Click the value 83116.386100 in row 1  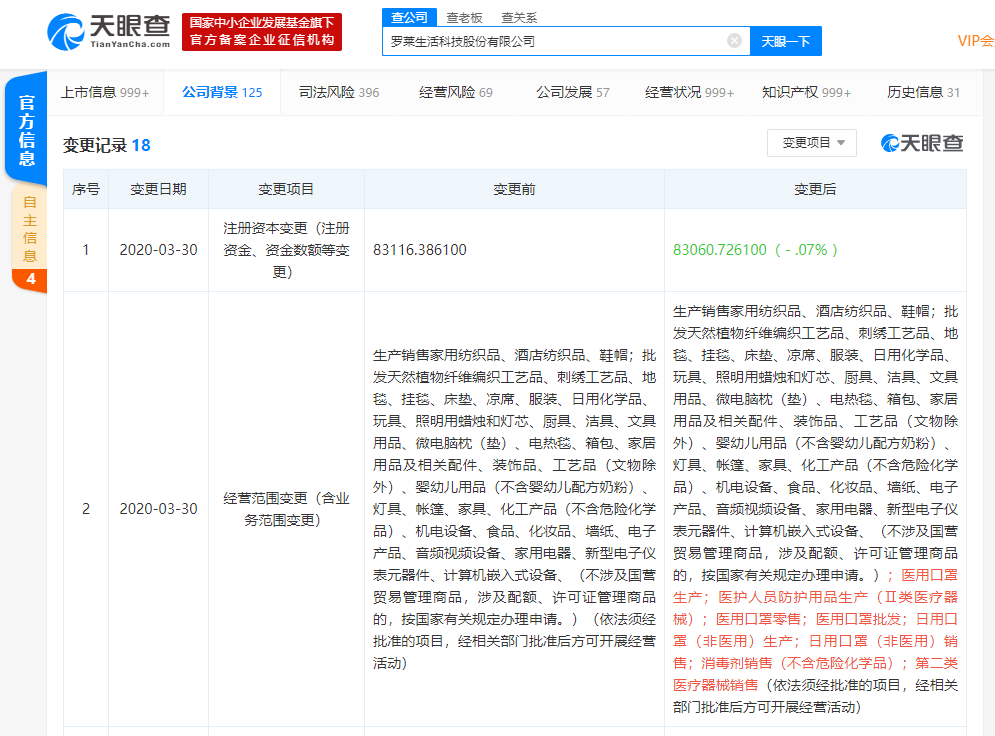pos(420,250)
